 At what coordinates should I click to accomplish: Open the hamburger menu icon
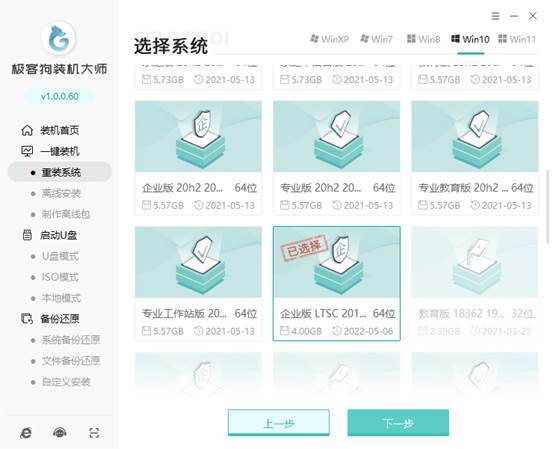tap(495, 16)
